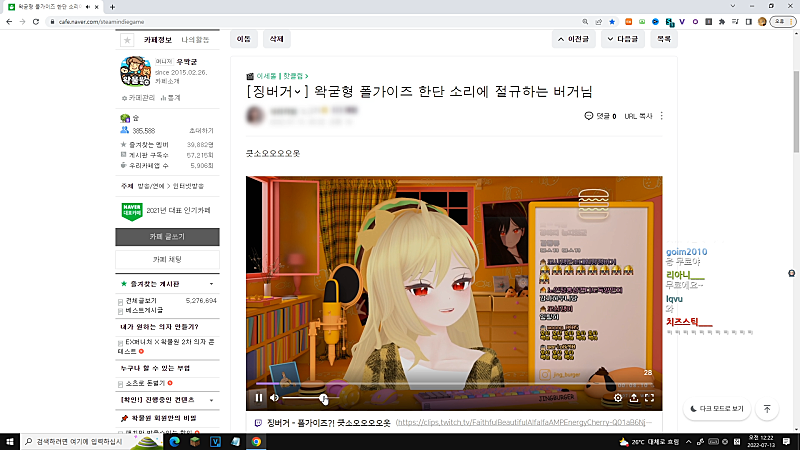The height and width of the screenshot is (450, 800).
Task: Click the 삭제 button
Action: point(277,39)
